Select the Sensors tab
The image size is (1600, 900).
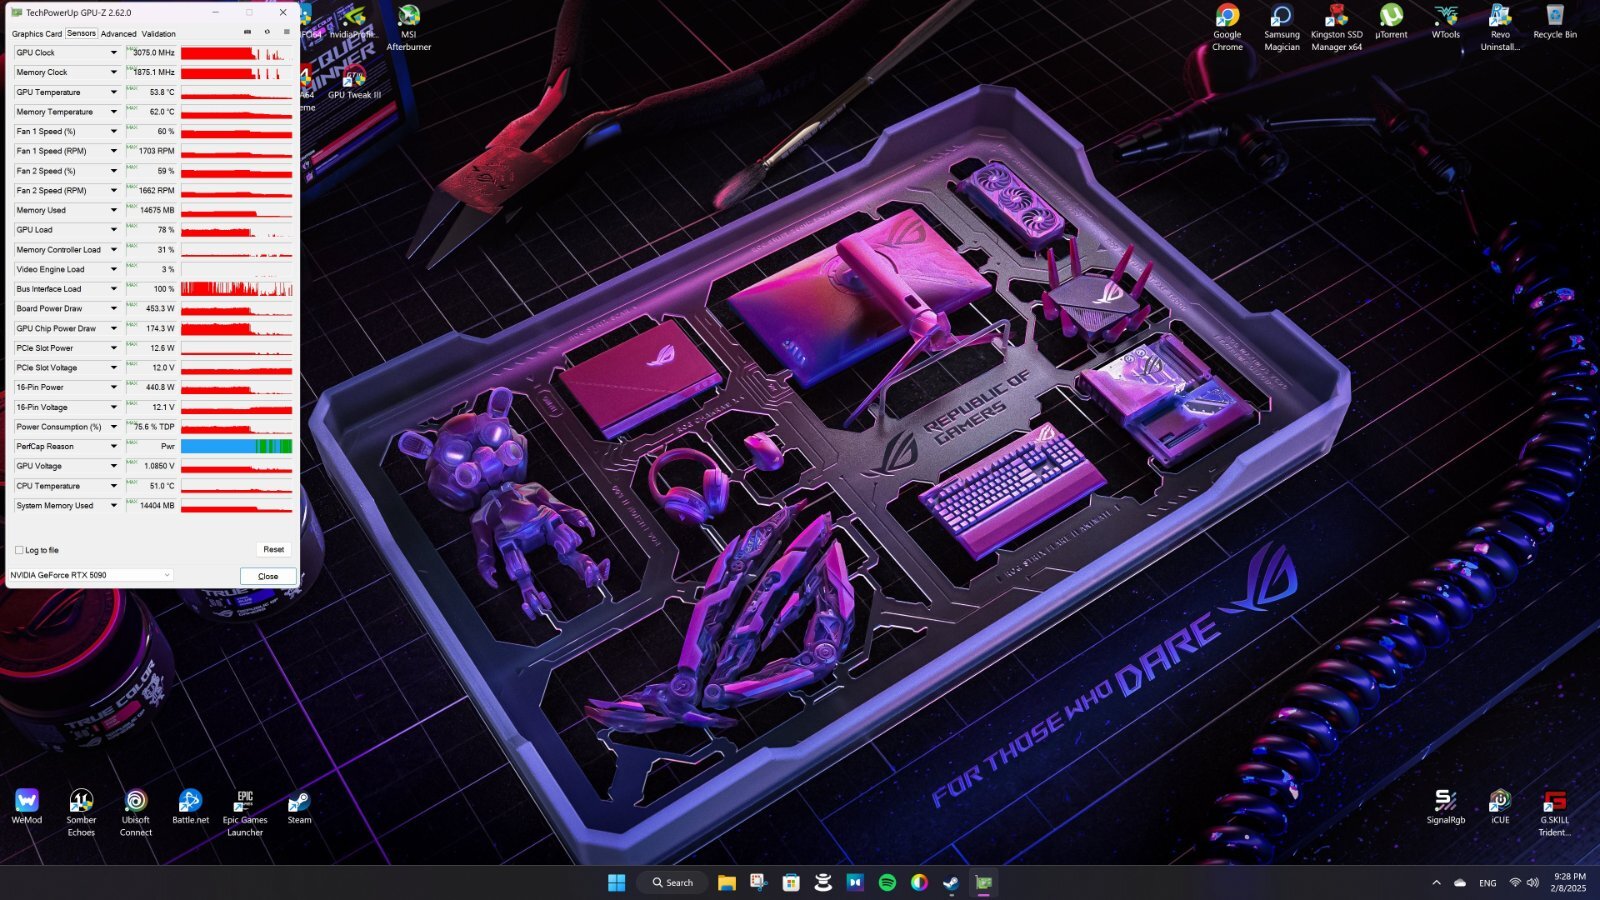click(81, 33)
